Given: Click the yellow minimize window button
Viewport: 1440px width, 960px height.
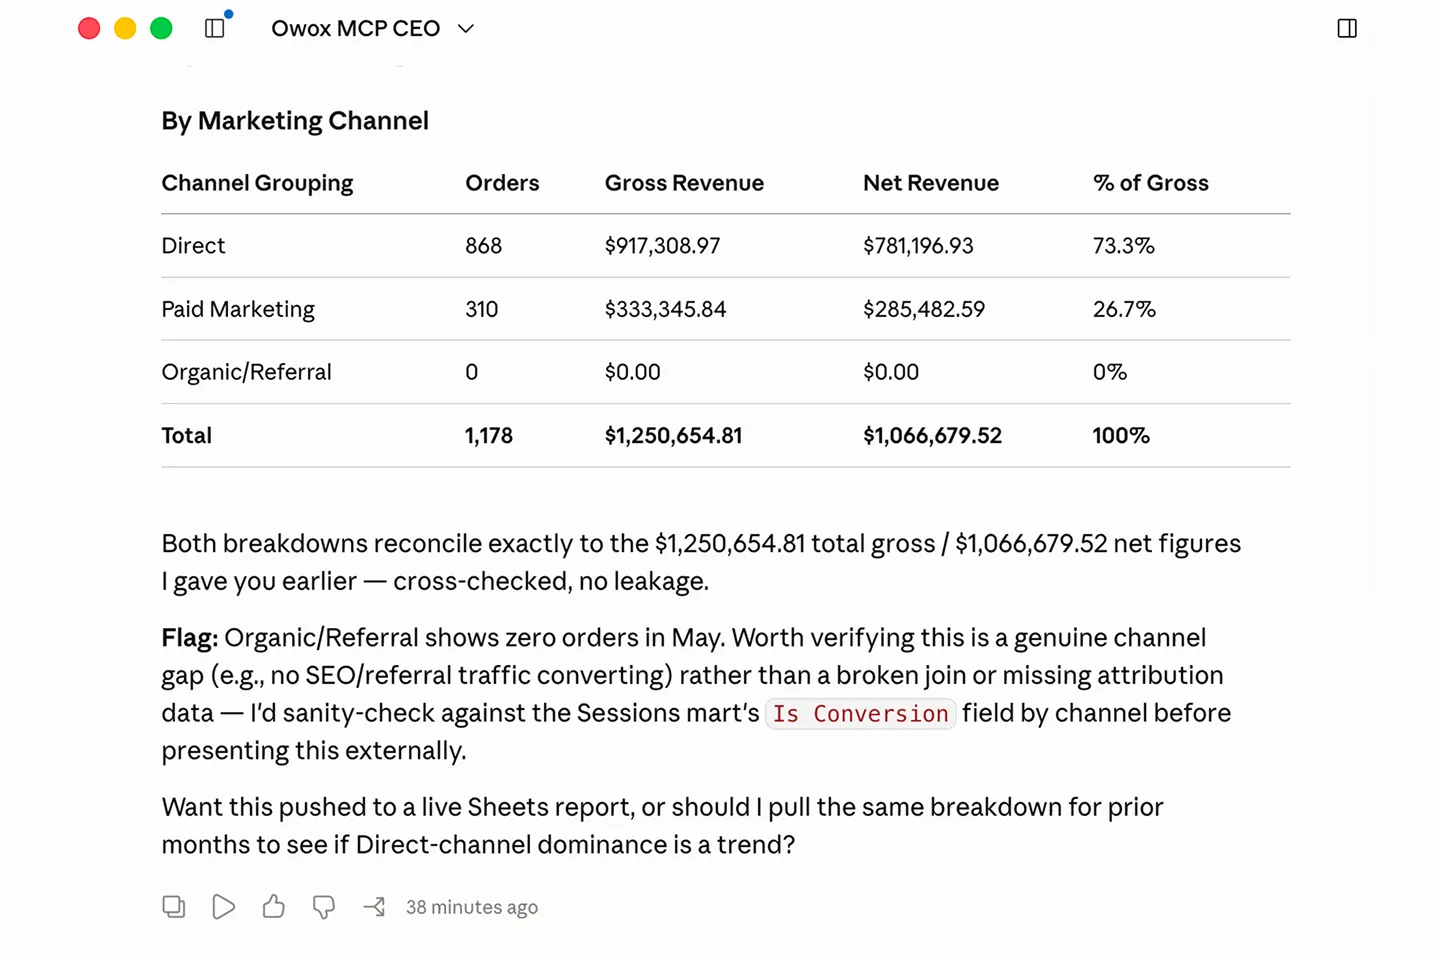Looking at the screenshot, I should click(x=125, y=28).
